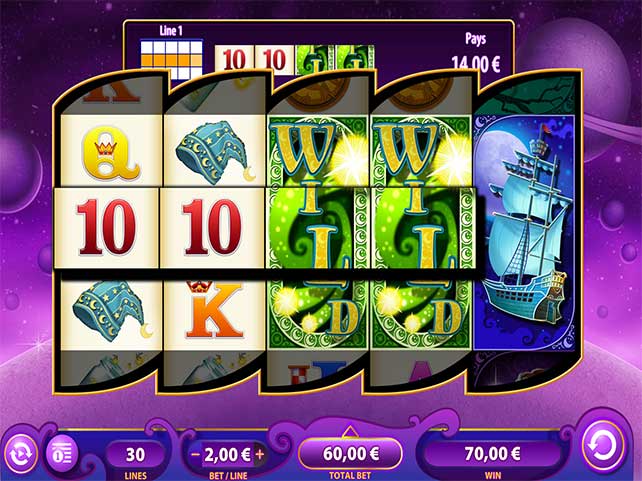Increase bet per line with plus
Viewport: 642px width, 481px height.
260,454
